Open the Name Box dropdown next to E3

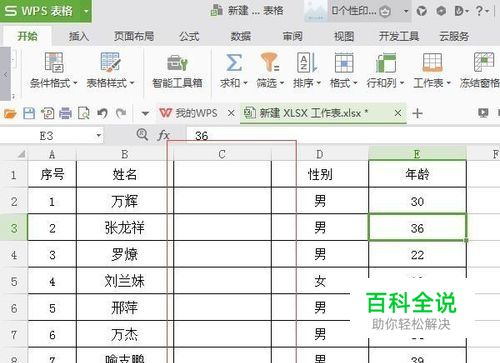coord(99,136)
